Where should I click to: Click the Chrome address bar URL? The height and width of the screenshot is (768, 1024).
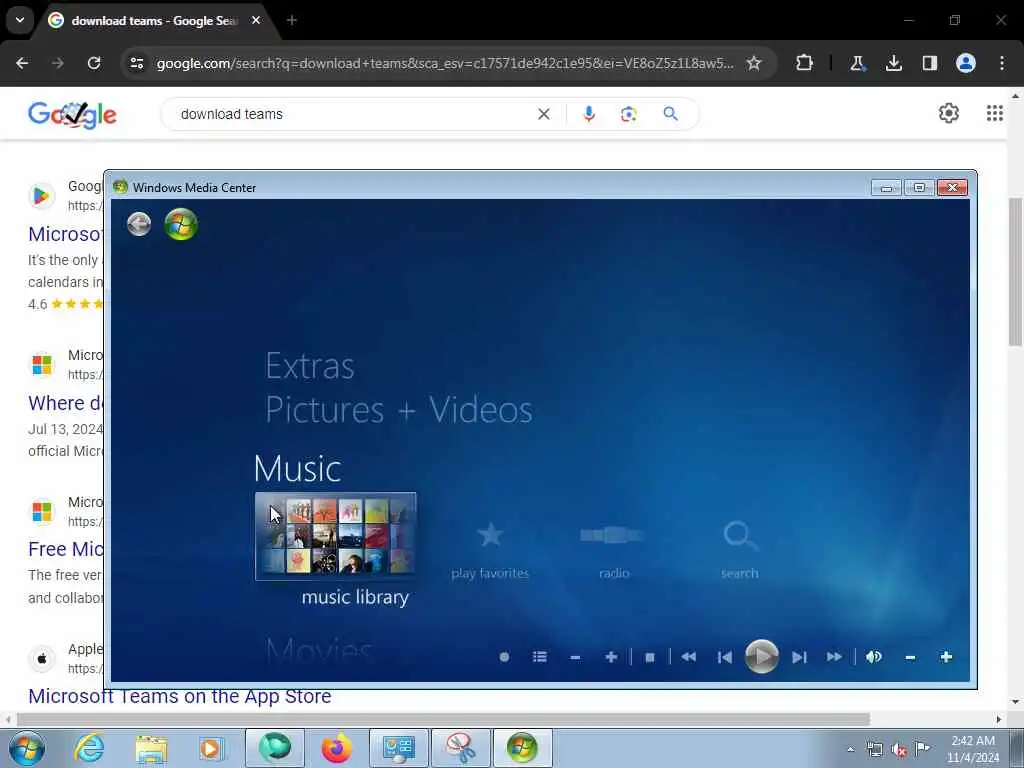(x=444, y=63)
